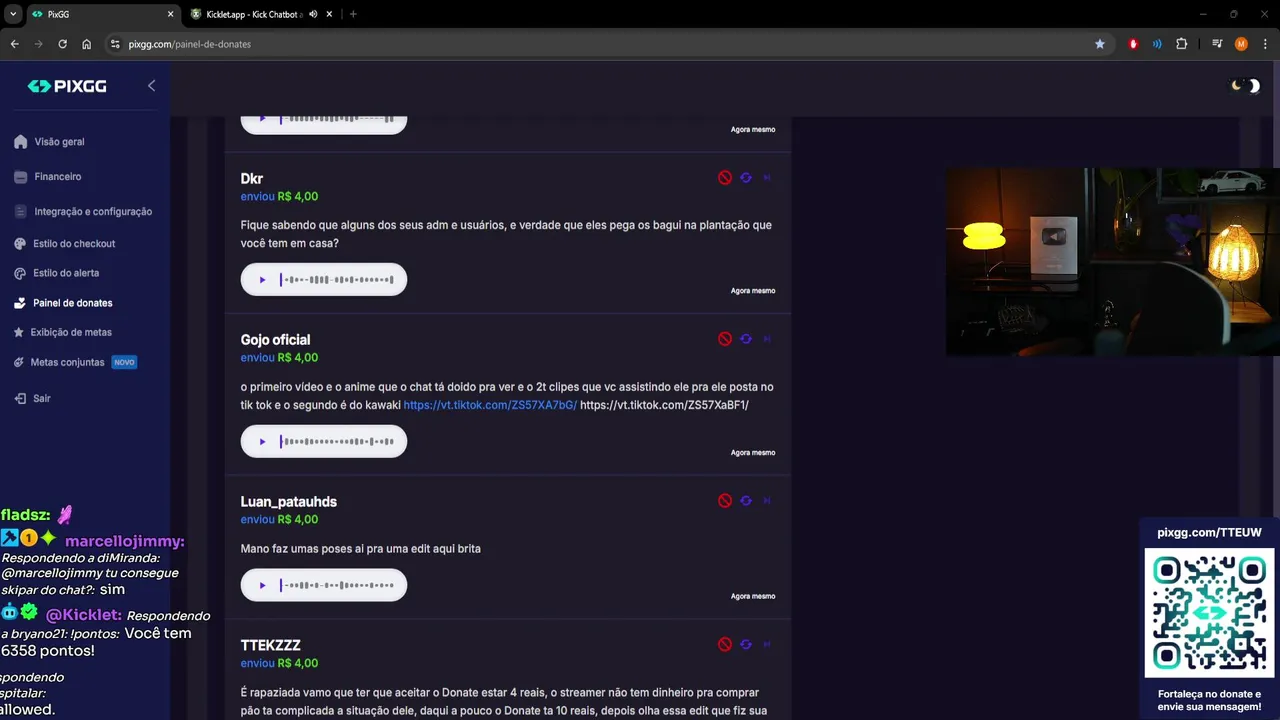Seek in Gojo oficial's audio waveform

pyautogui.click(x=338, y=441)
